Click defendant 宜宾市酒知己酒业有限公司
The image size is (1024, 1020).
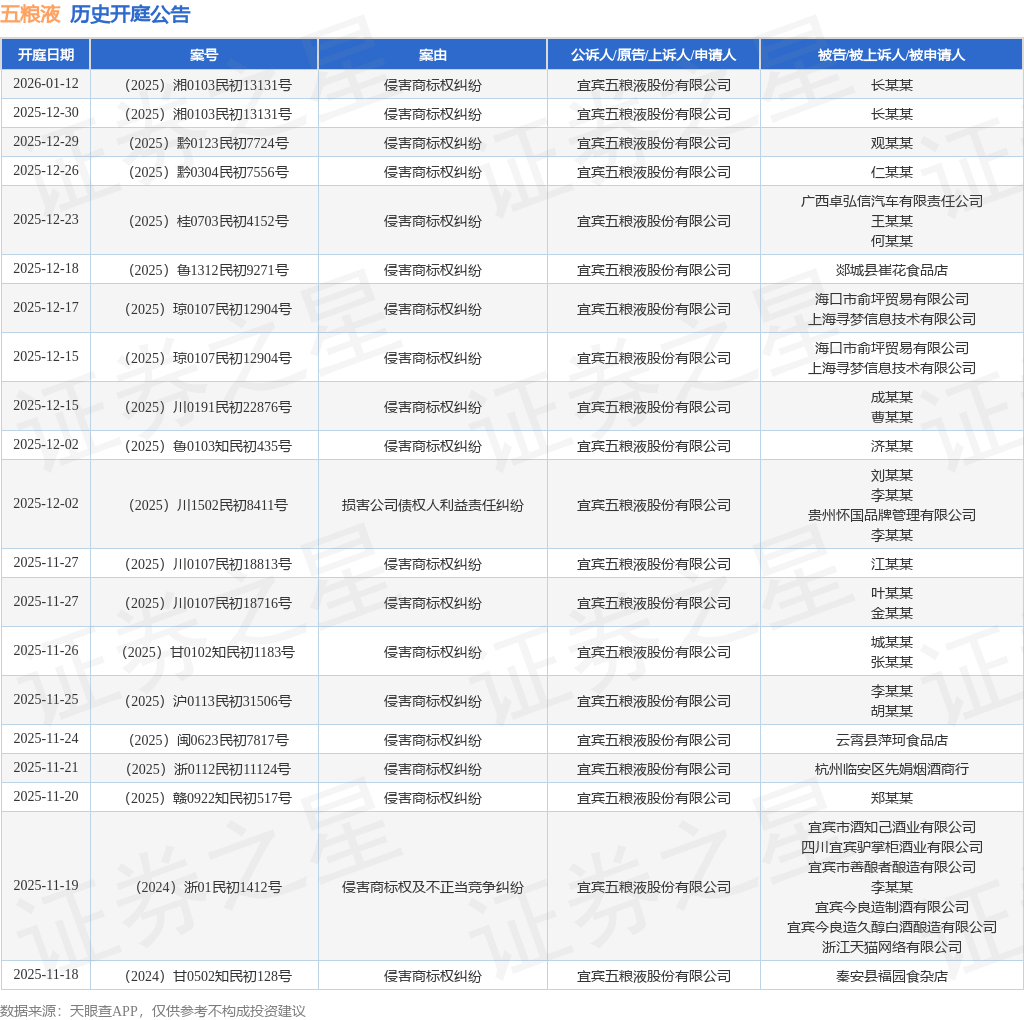[891, 827]
